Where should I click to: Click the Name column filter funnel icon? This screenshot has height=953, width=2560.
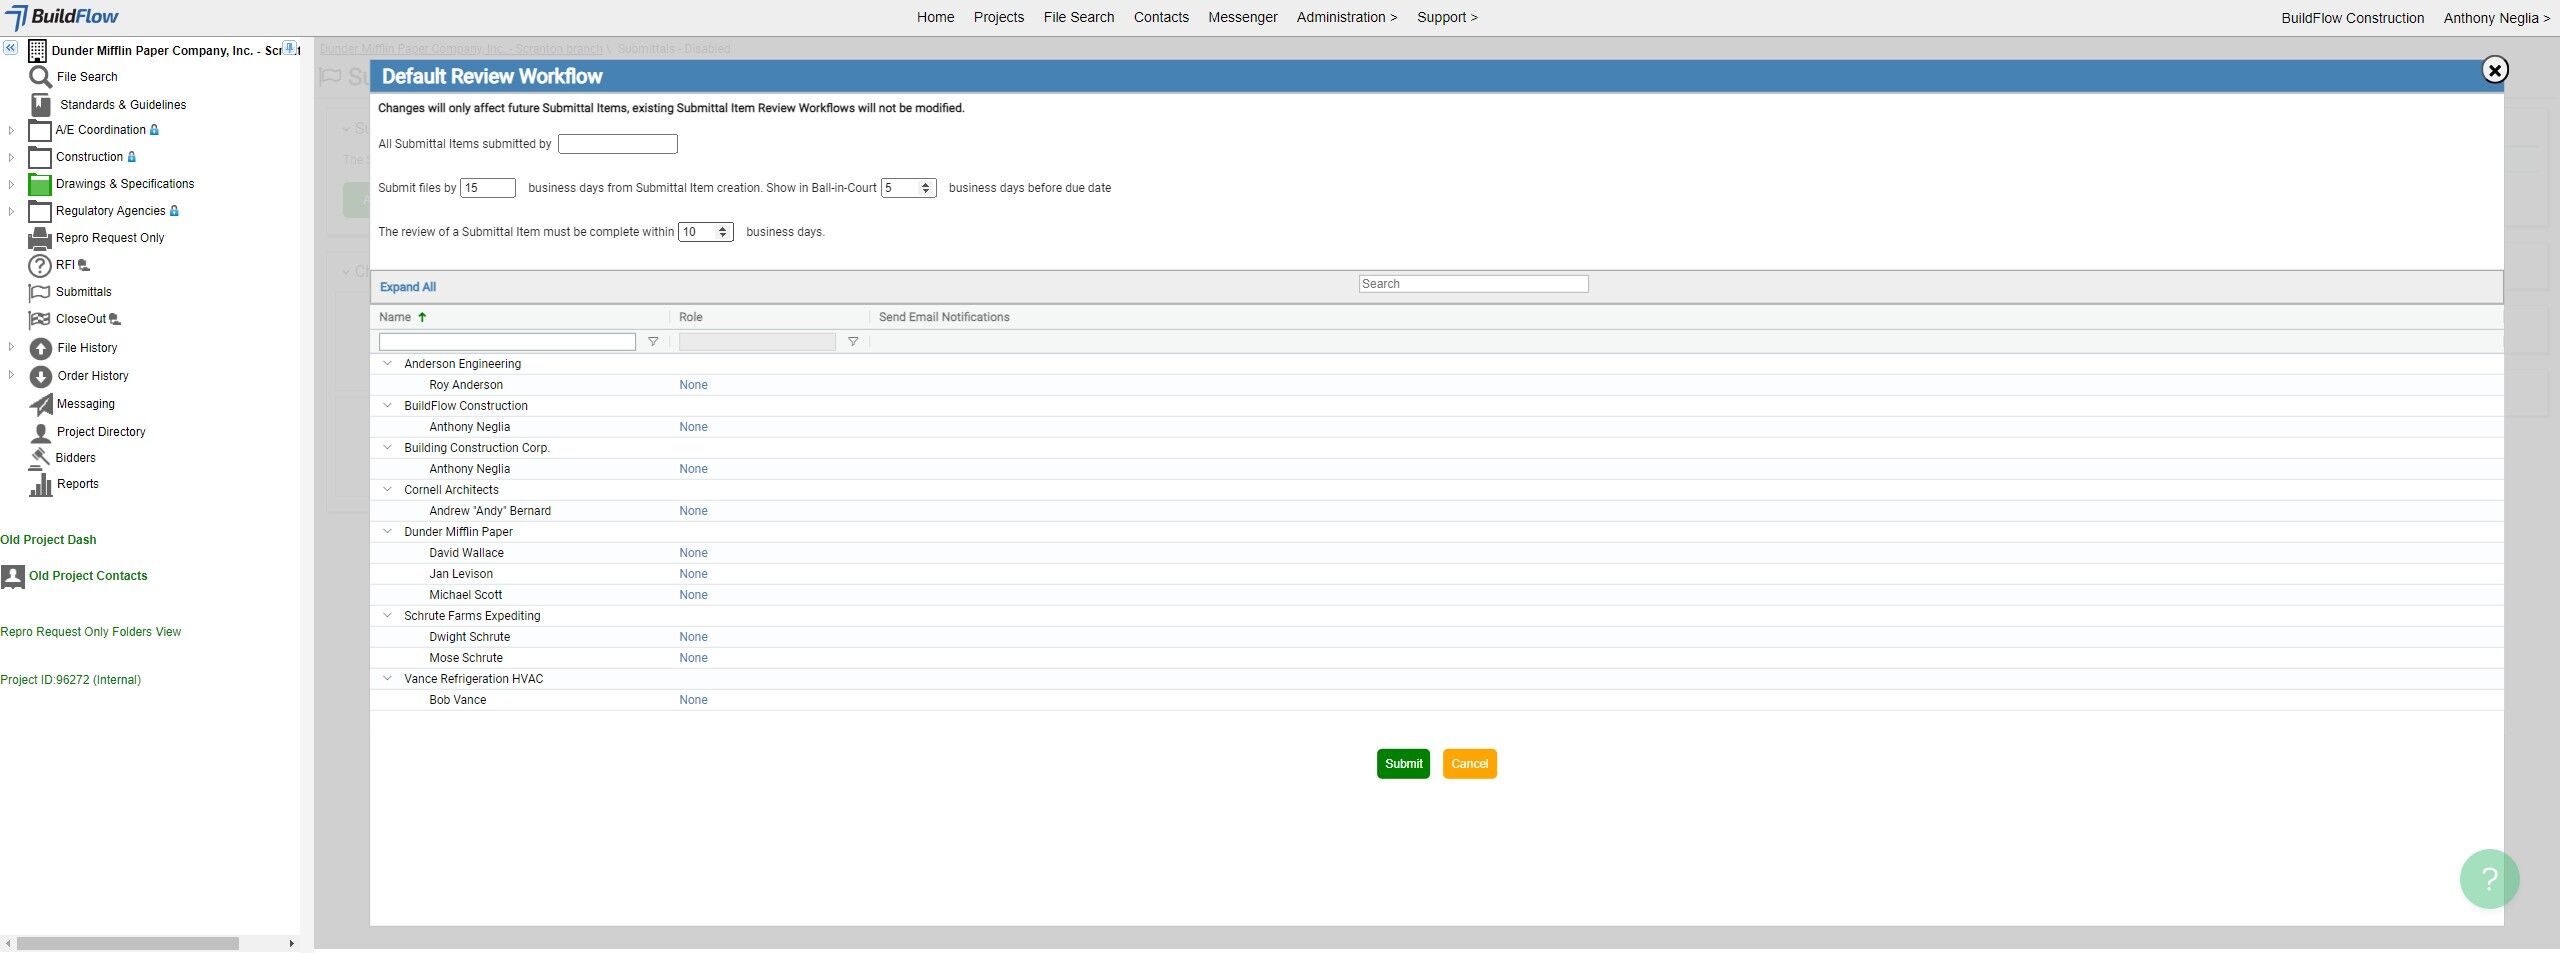(653, 342)
